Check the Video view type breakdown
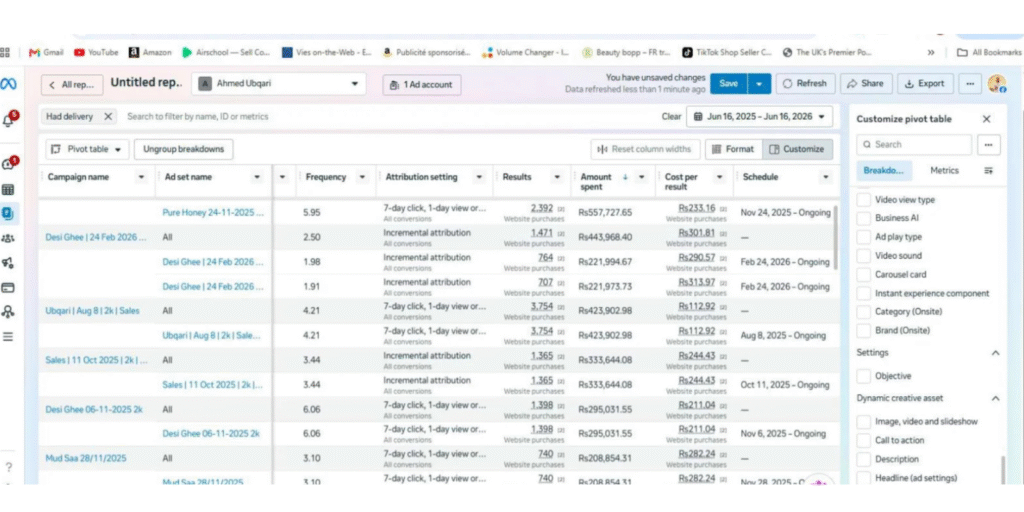This screenshot has width=1024, height=512. pyautogui.click(x=863, y=199)
